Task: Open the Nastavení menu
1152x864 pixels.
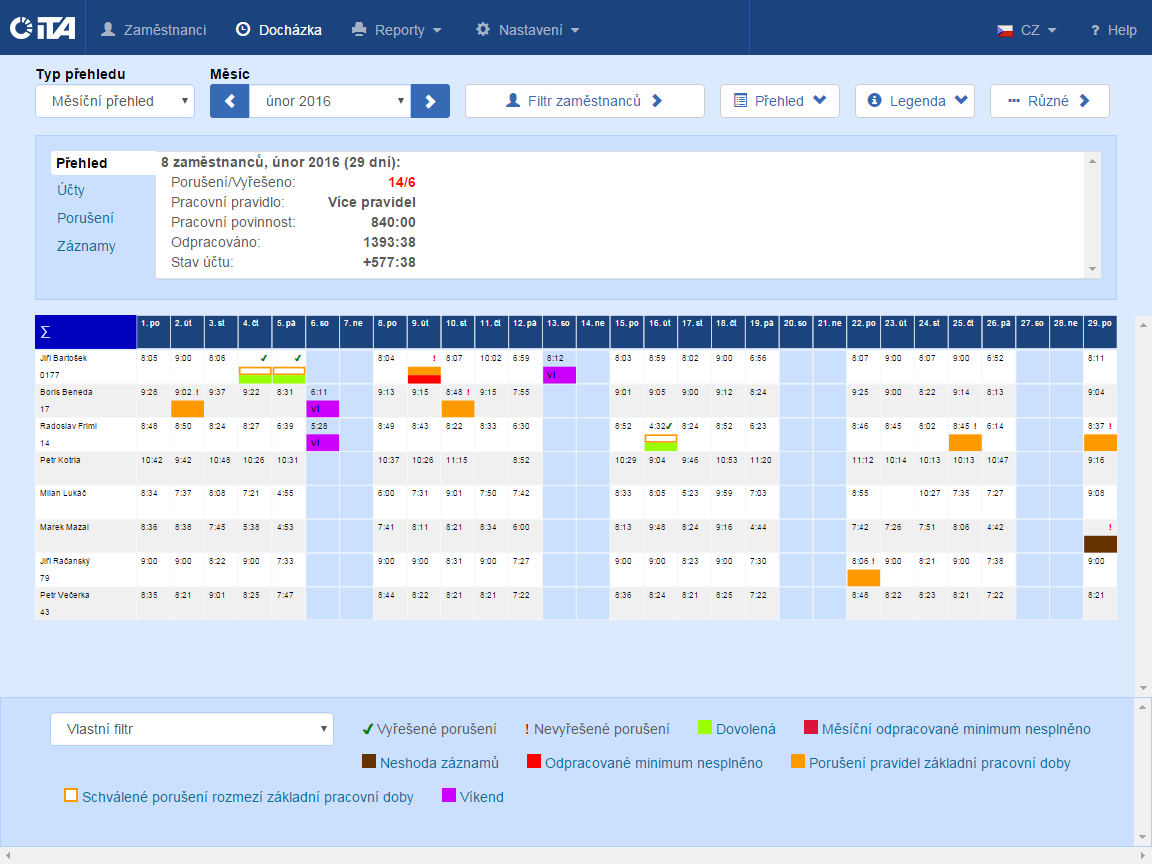Action: point(528,30)
